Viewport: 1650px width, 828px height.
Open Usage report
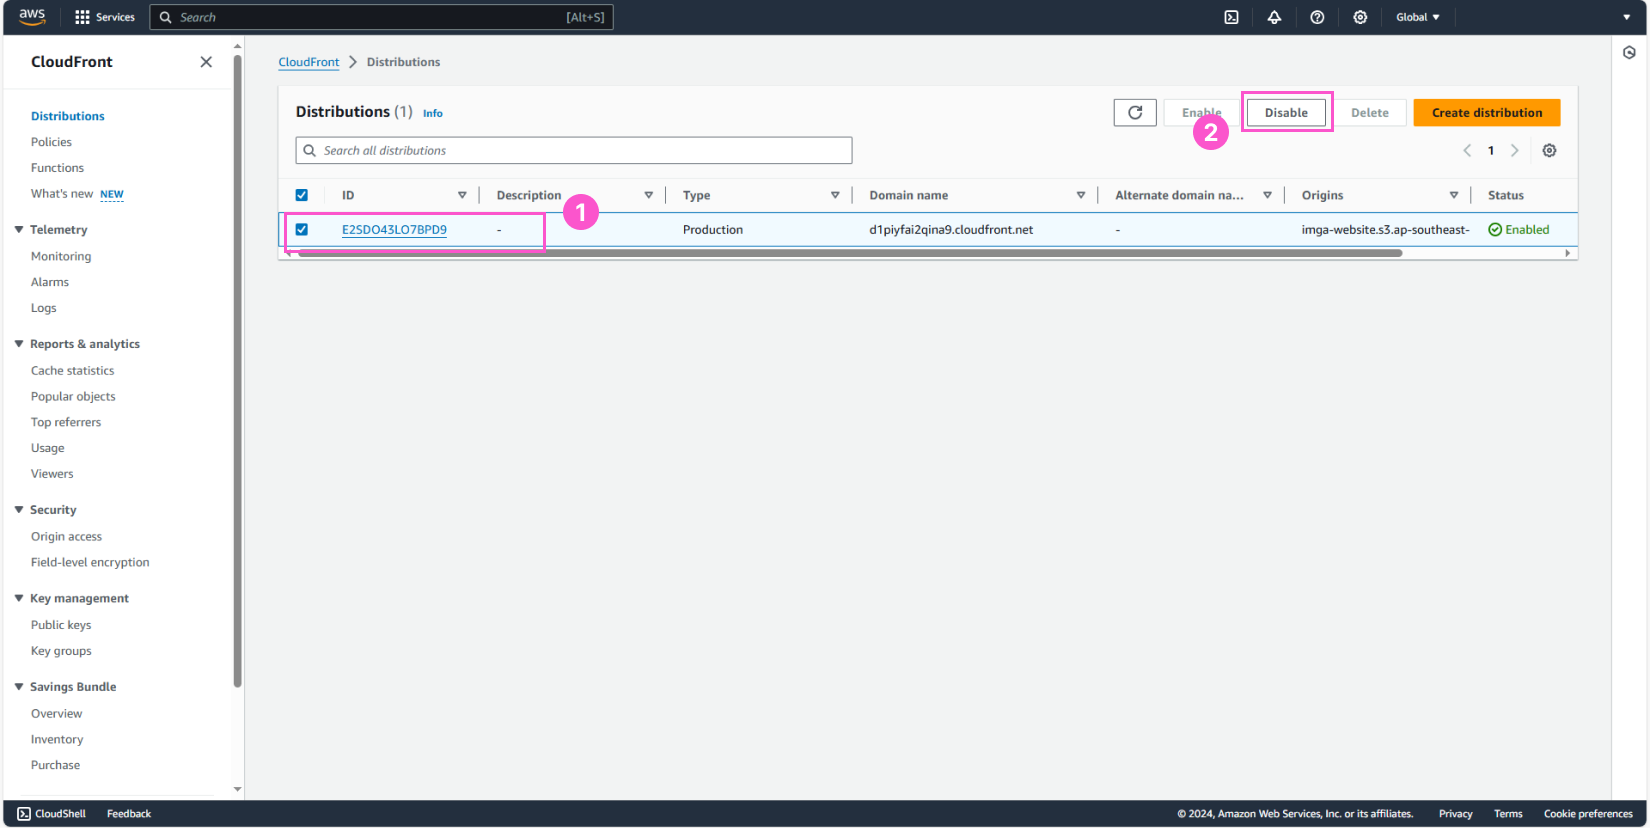click(47, 448)
